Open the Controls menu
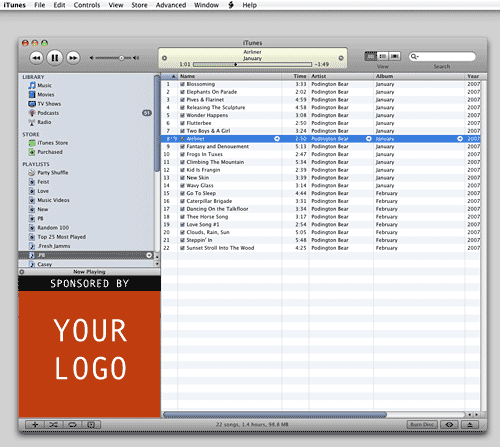 87,5
